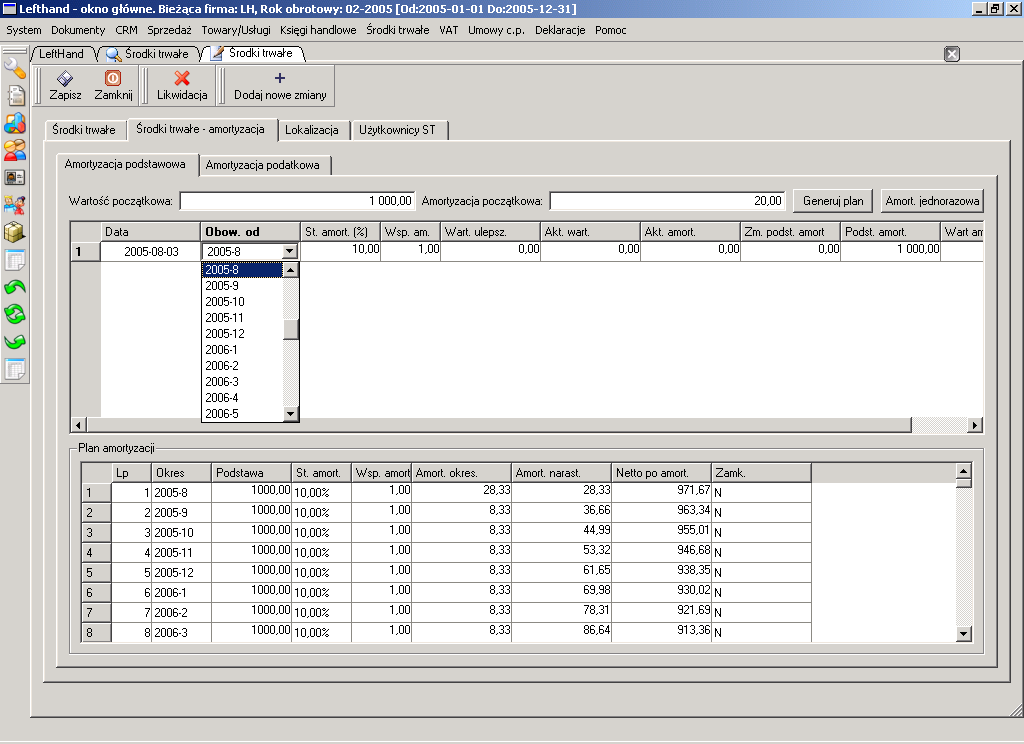Click the Zamknij toolbar button
The height and width of the screenshot is (744, 1024).
tap(113, 86)
